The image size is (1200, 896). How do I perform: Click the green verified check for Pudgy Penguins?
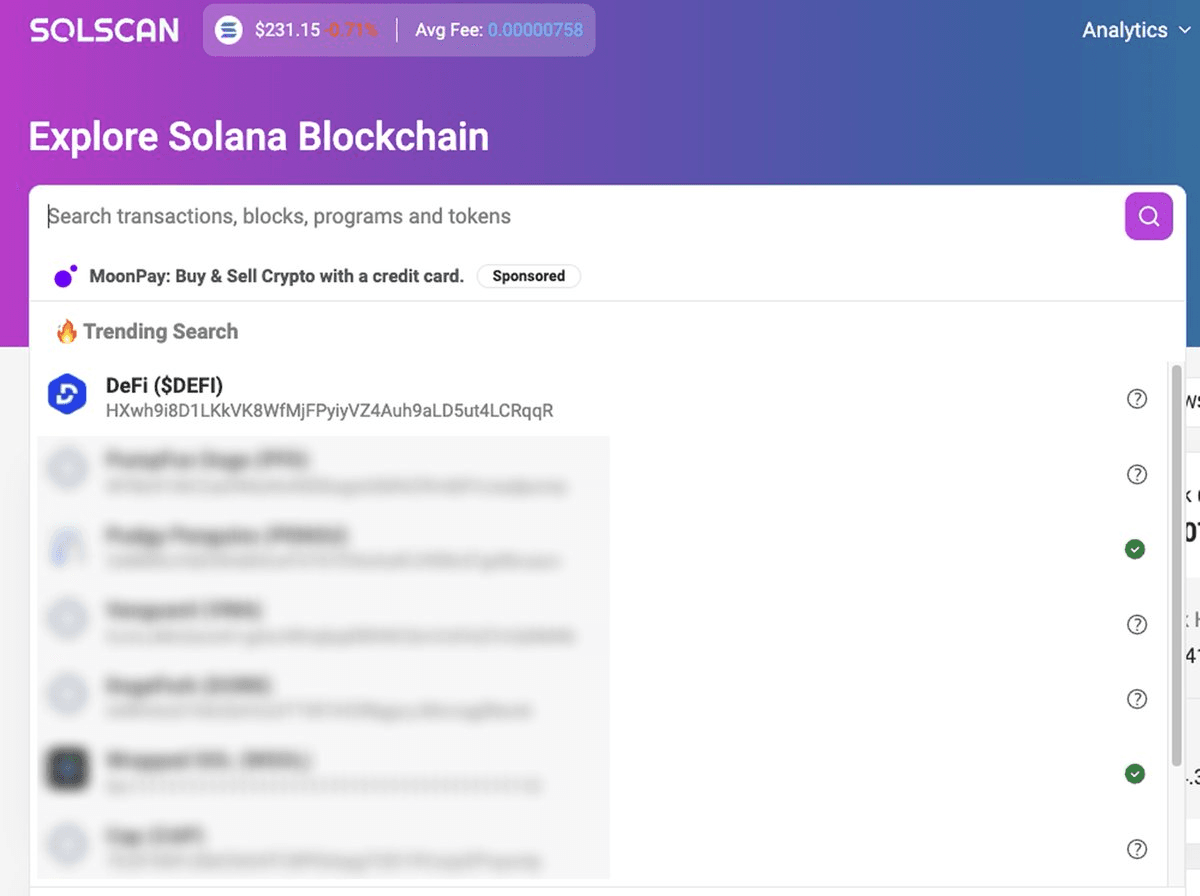point(1135,549)
